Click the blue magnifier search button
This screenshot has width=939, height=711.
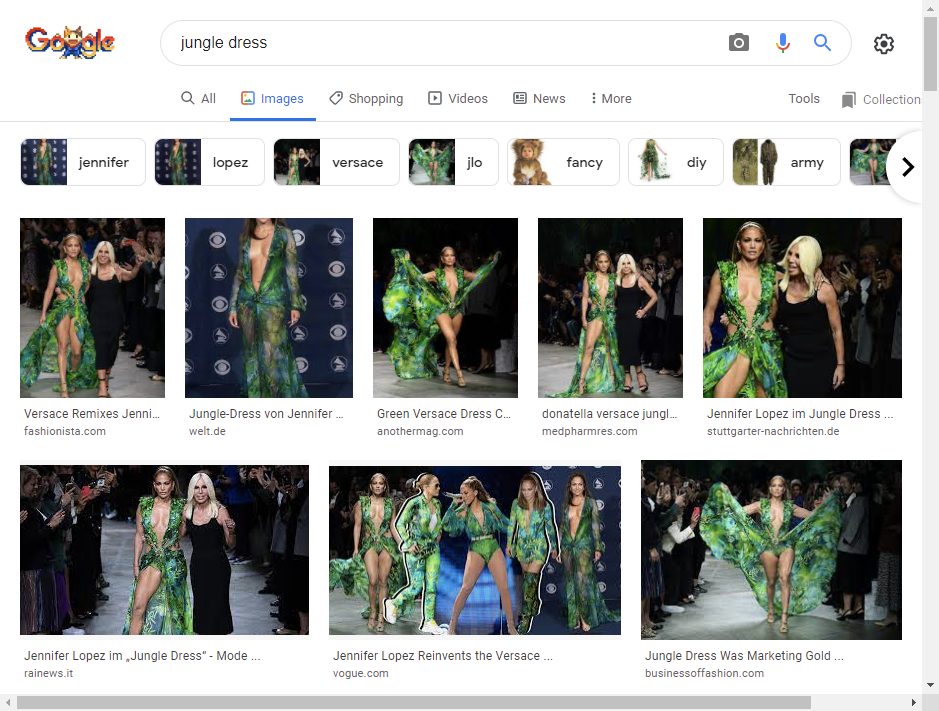[822, 43]
